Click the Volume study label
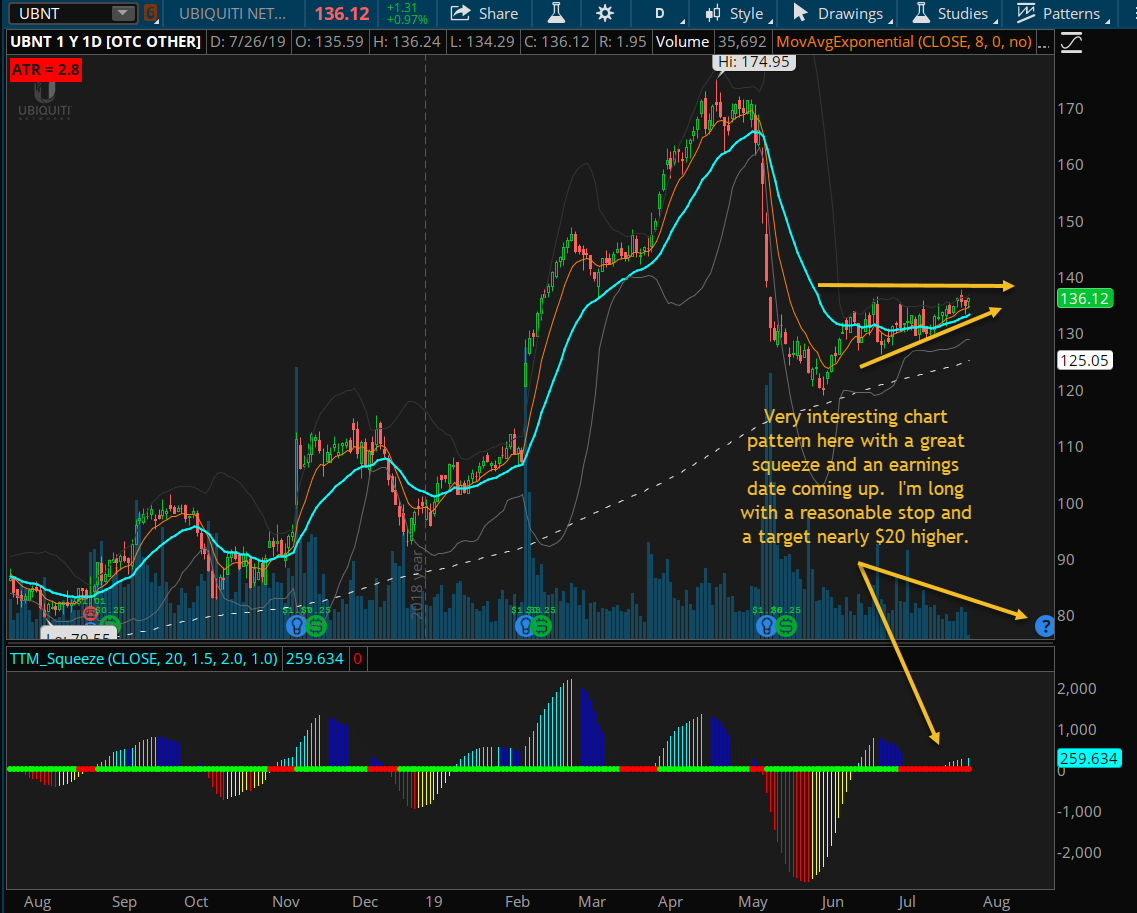This screenshot has height=913, width=1137. click(682, 41)
